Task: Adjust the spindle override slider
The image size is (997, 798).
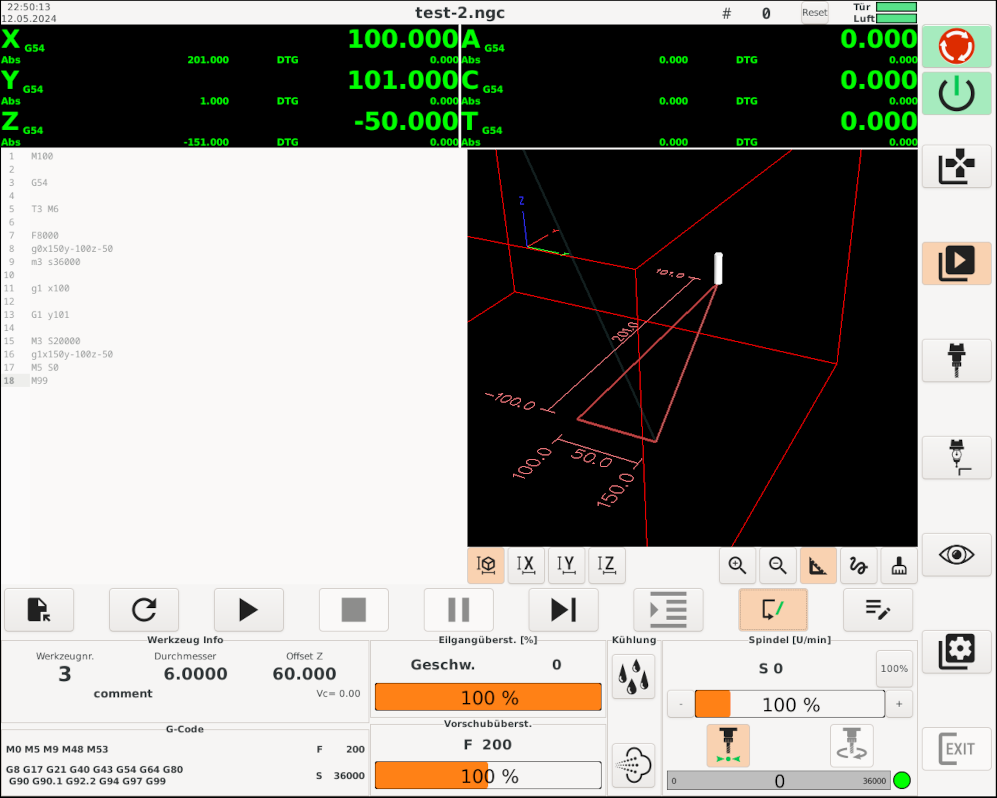Action: (x=790, y=705)
